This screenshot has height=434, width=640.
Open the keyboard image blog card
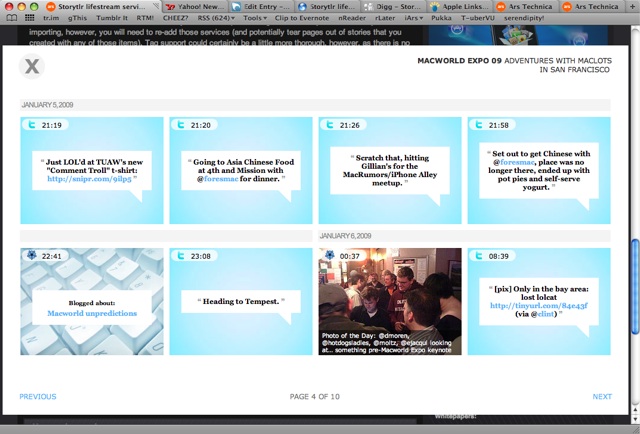92,301
